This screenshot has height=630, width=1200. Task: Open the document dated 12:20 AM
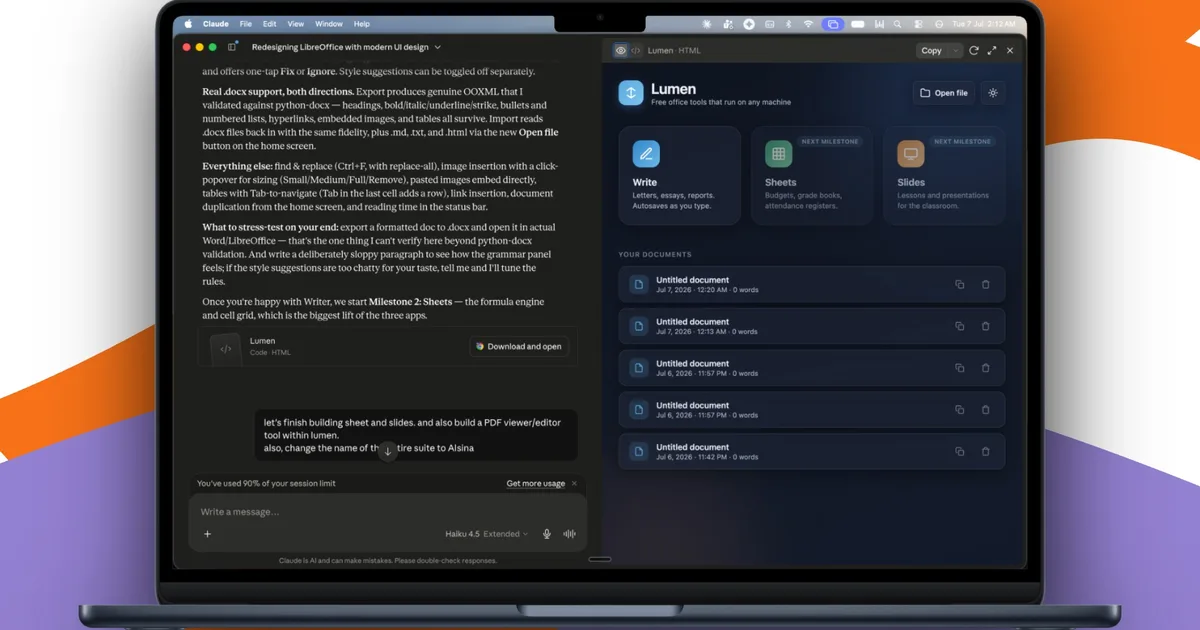tap(811, 284)
